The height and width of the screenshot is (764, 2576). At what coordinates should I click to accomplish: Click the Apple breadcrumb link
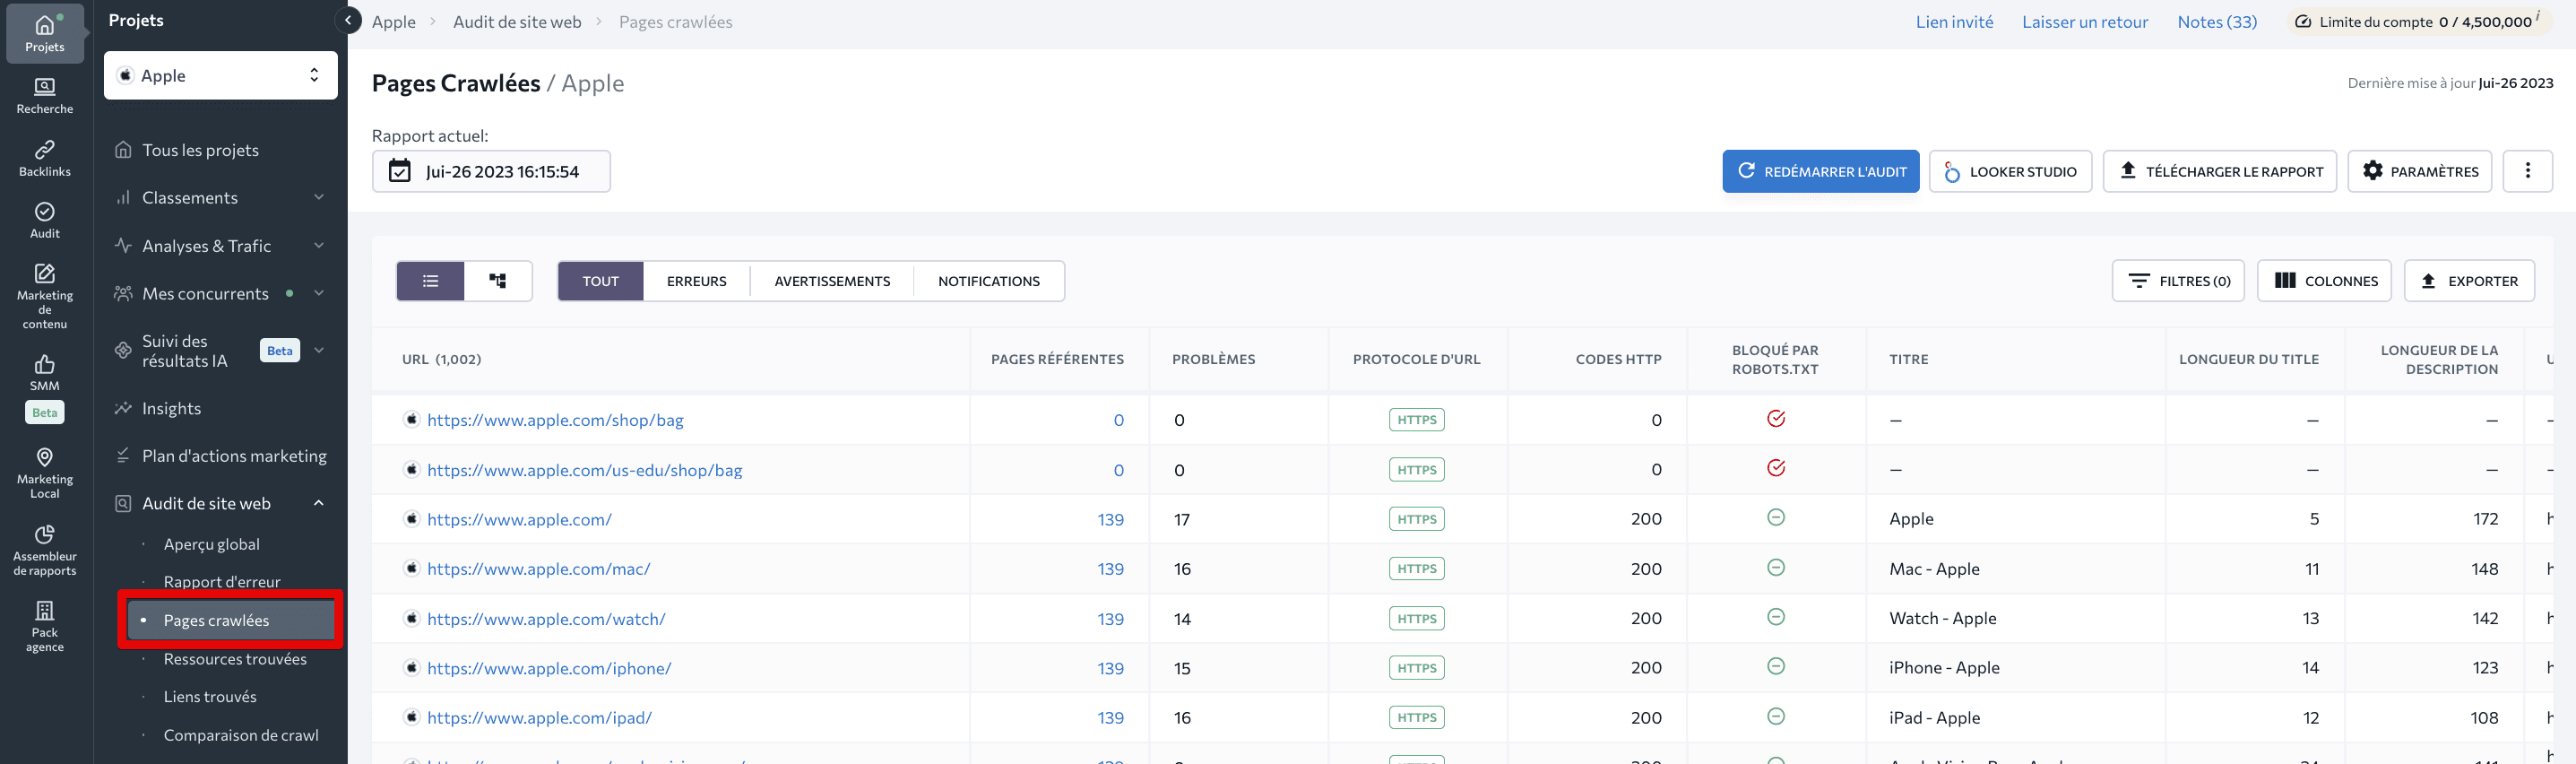tap(394, 22)
